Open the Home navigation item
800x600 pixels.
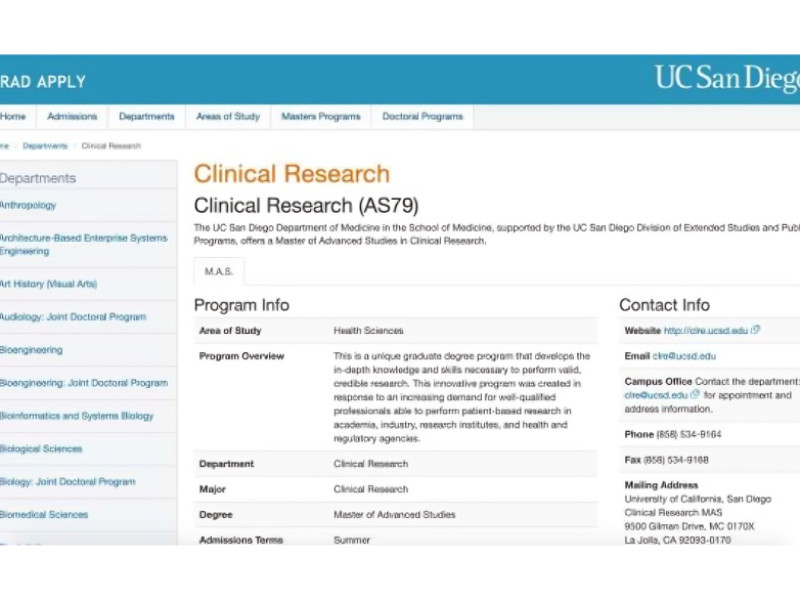coord(13,117)
